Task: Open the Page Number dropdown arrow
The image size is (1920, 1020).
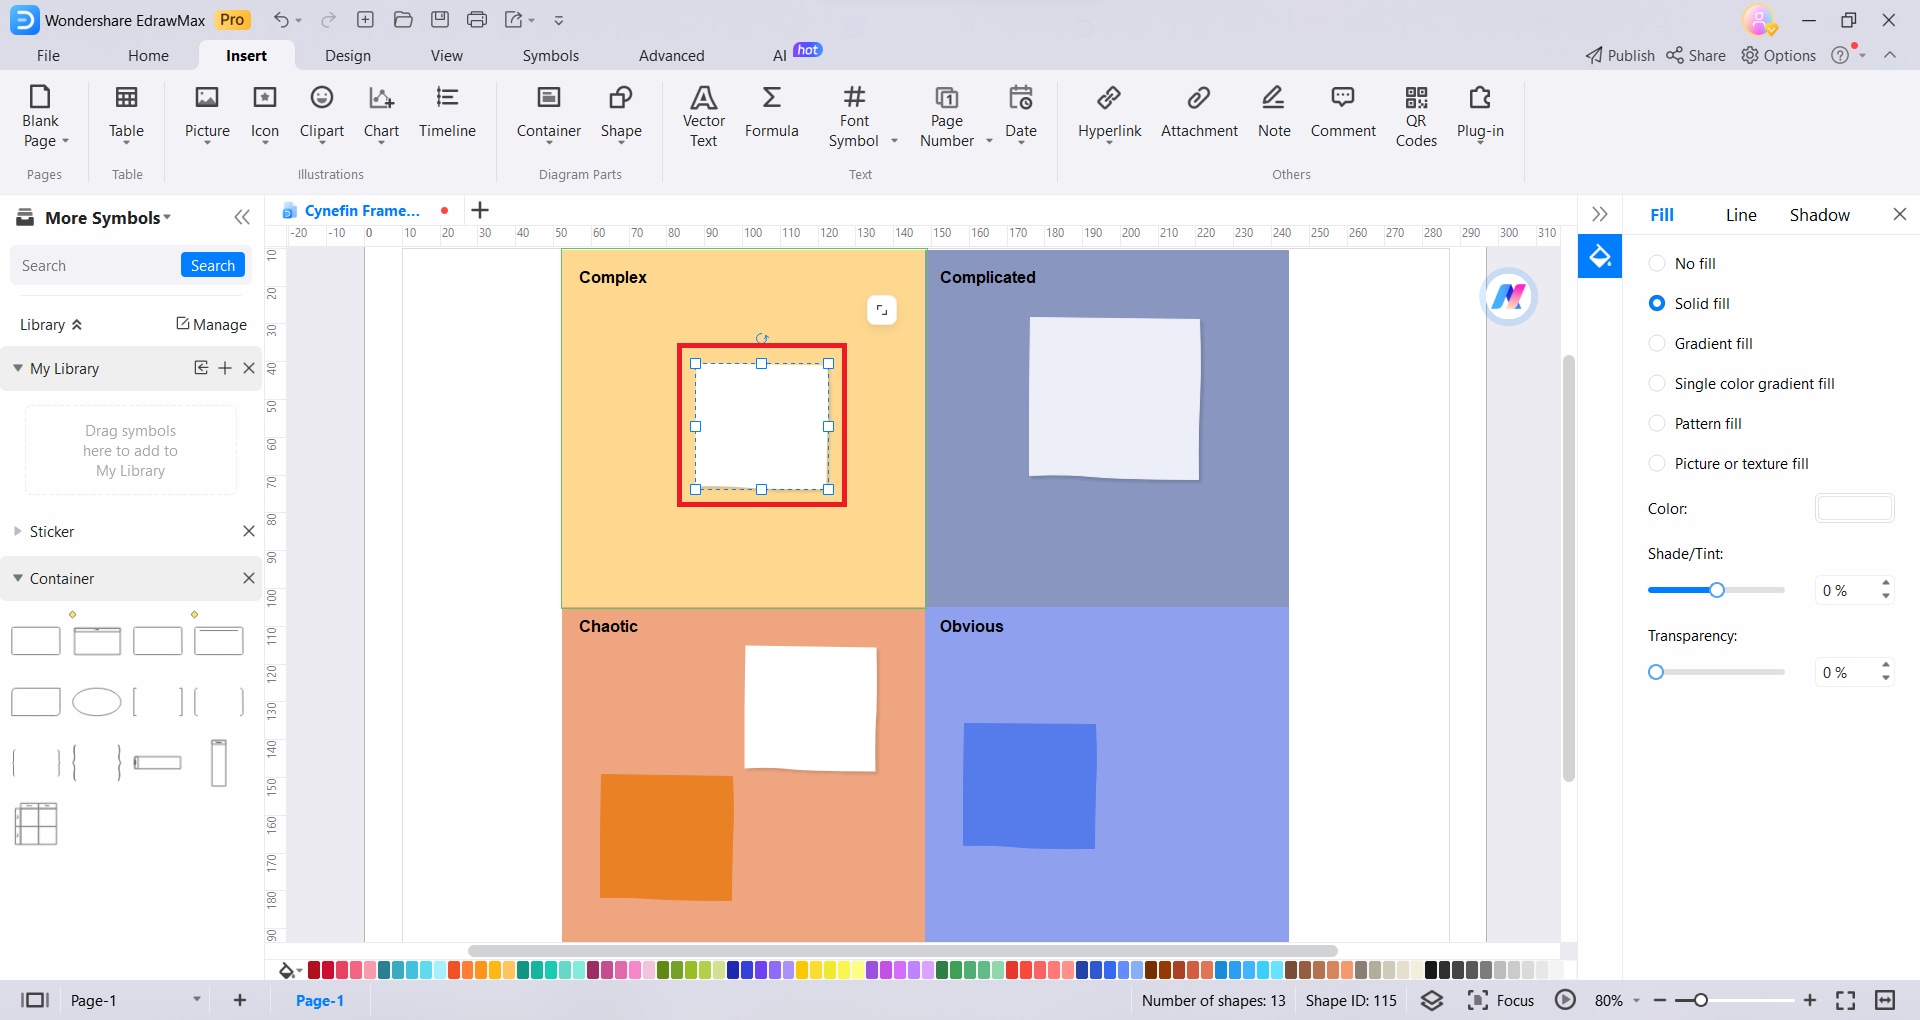Action: click(x=989, y=141)
